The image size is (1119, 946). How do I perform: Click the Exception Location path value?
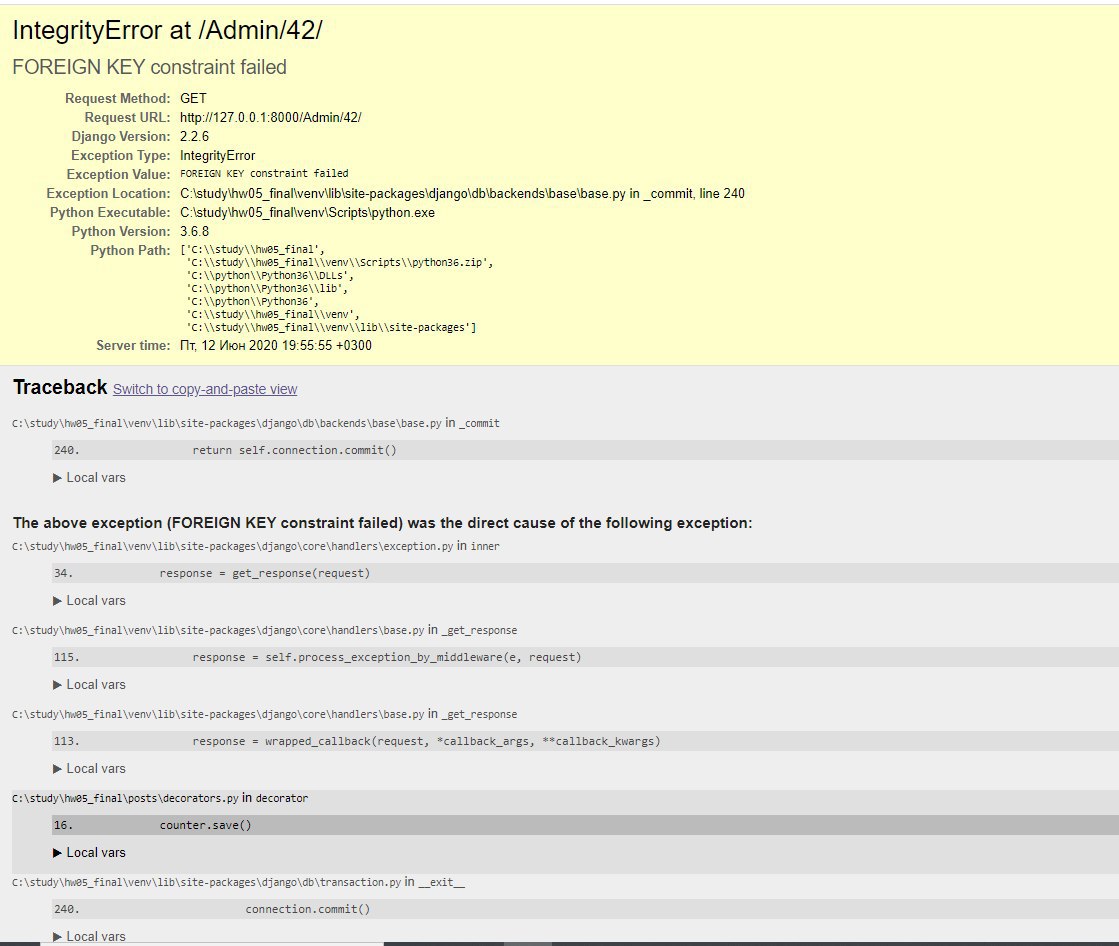tap(462, 193)
